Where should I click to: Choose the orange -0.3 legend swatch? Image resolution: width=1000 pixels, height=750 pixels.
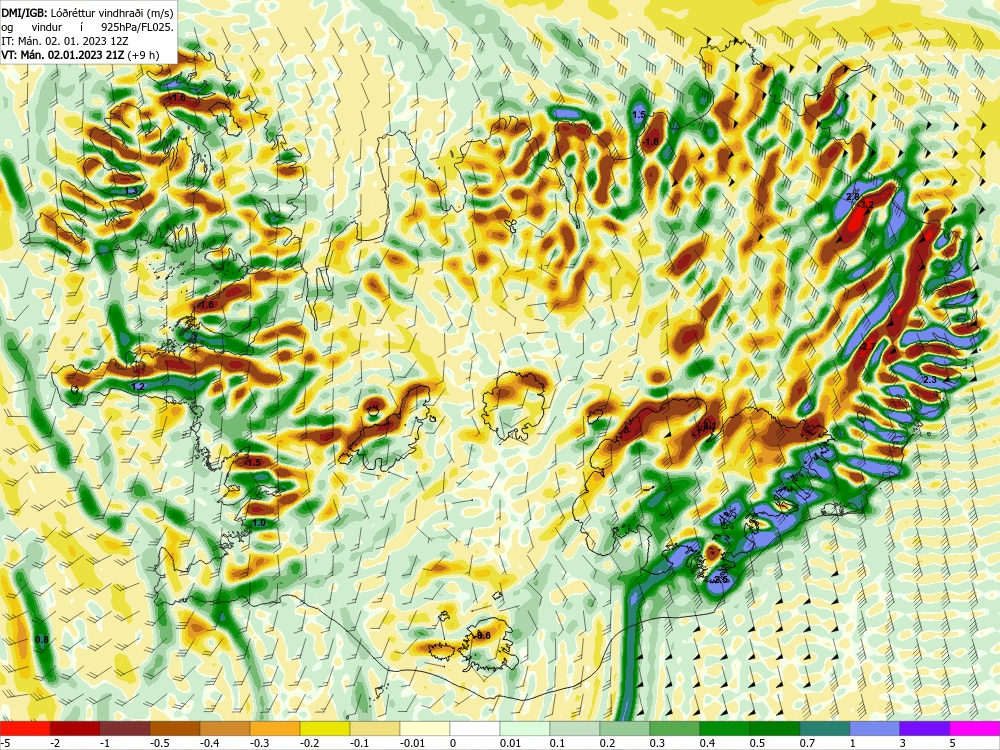(275, 728)
